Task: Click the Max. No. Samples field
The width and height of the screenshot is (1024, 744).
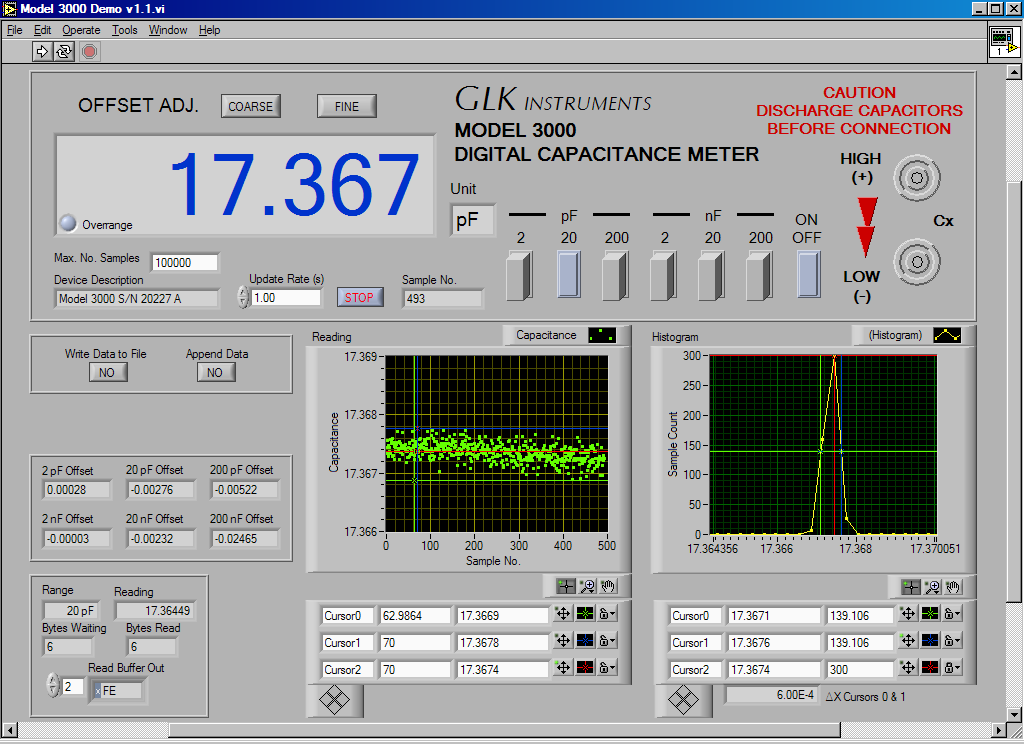Action: tap(185, 263)
